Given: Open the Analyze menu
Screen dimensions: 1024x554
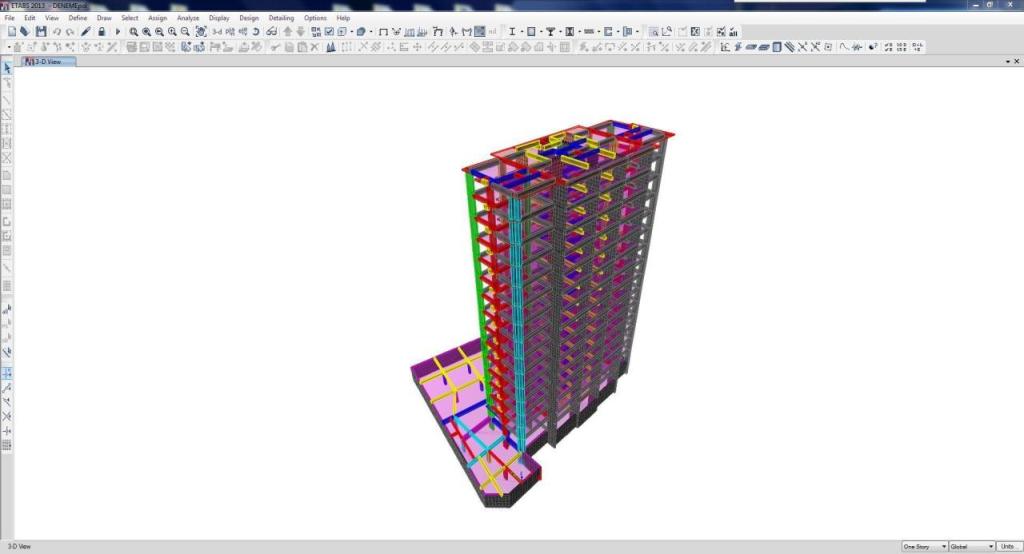Looking at the screenshot, I should 187,18.
